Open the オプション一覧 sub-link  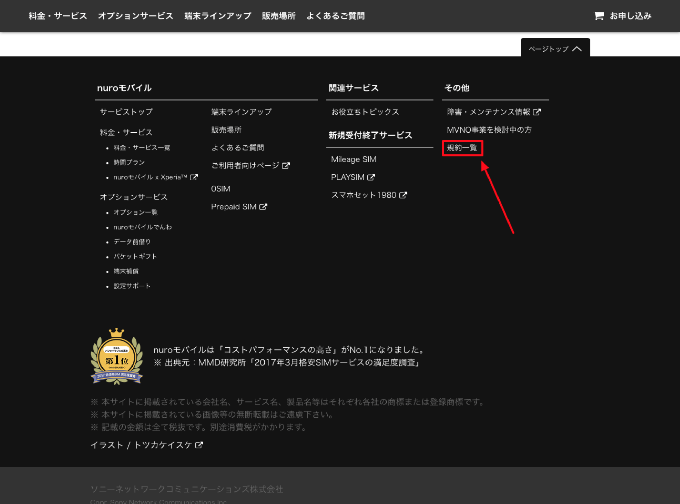[135, 212]
